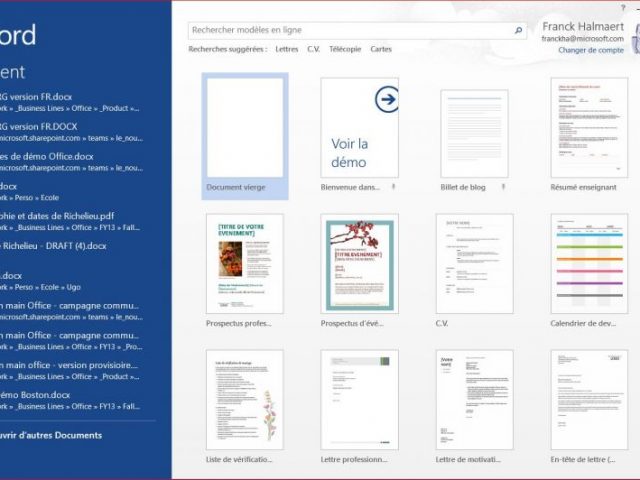Select the Télécopie suggested search
This screenshot has width=640, height=480.
click(x=345, y=49)
